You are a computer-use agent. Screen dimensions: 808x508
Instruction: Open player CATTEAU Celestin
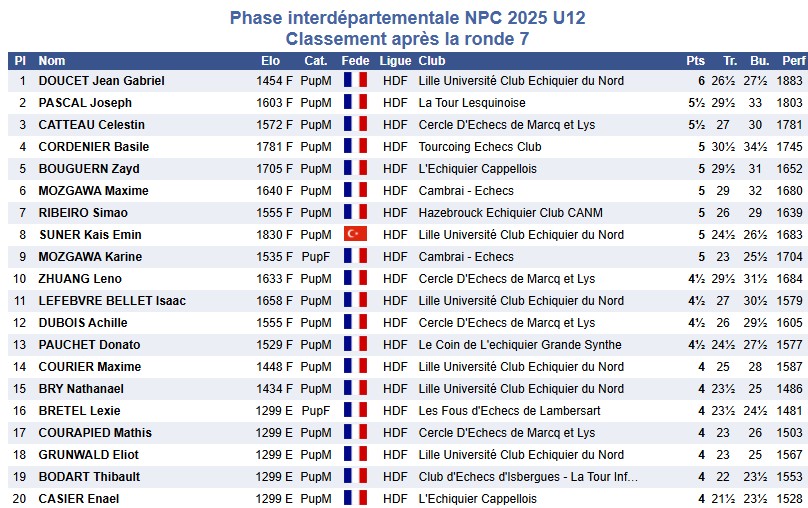point(91,125)
